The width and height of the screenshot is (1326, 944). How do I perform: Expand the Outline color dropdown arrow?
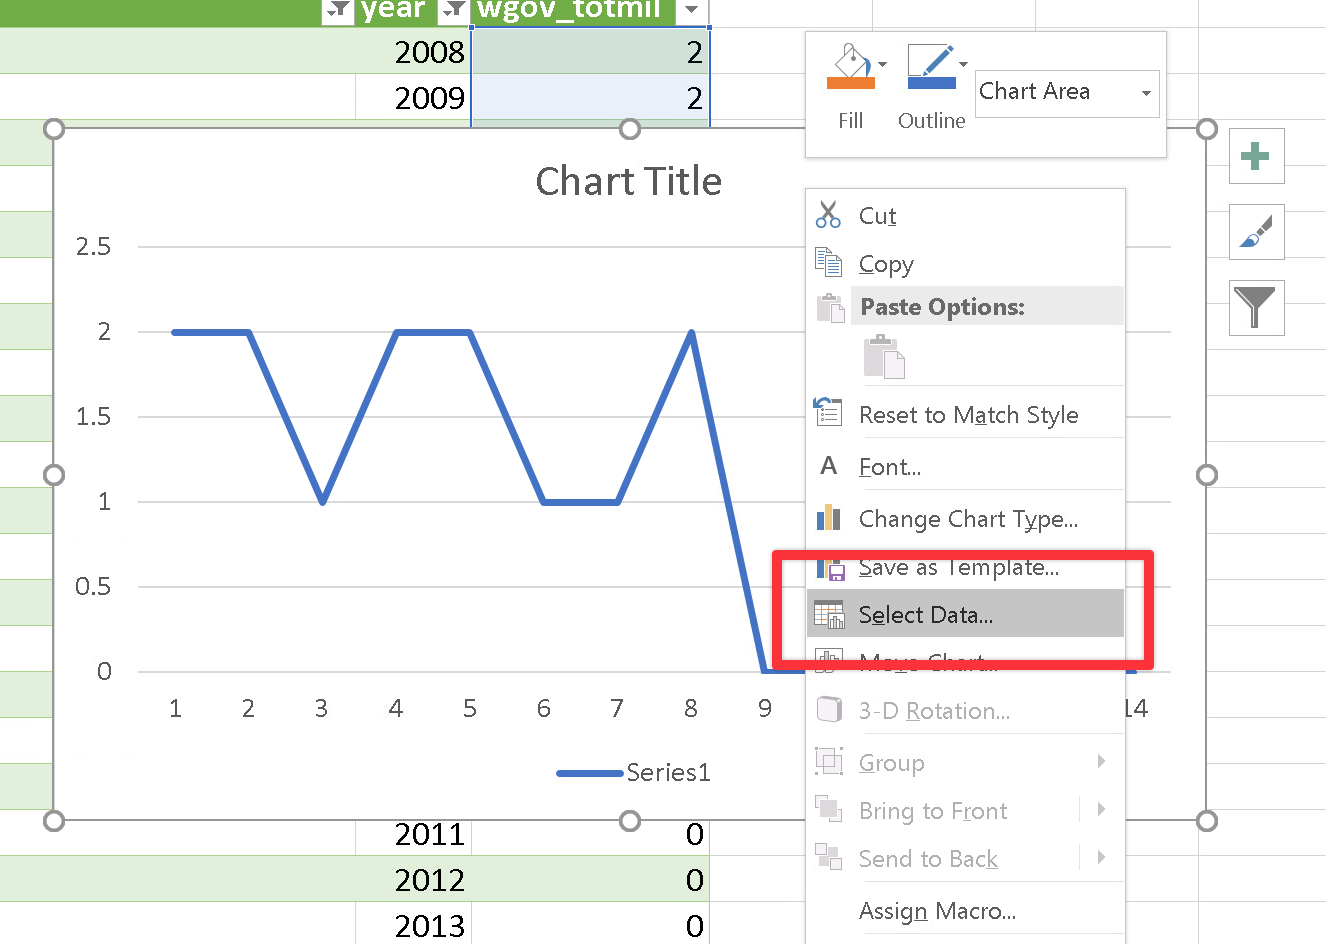click(963, 65)
